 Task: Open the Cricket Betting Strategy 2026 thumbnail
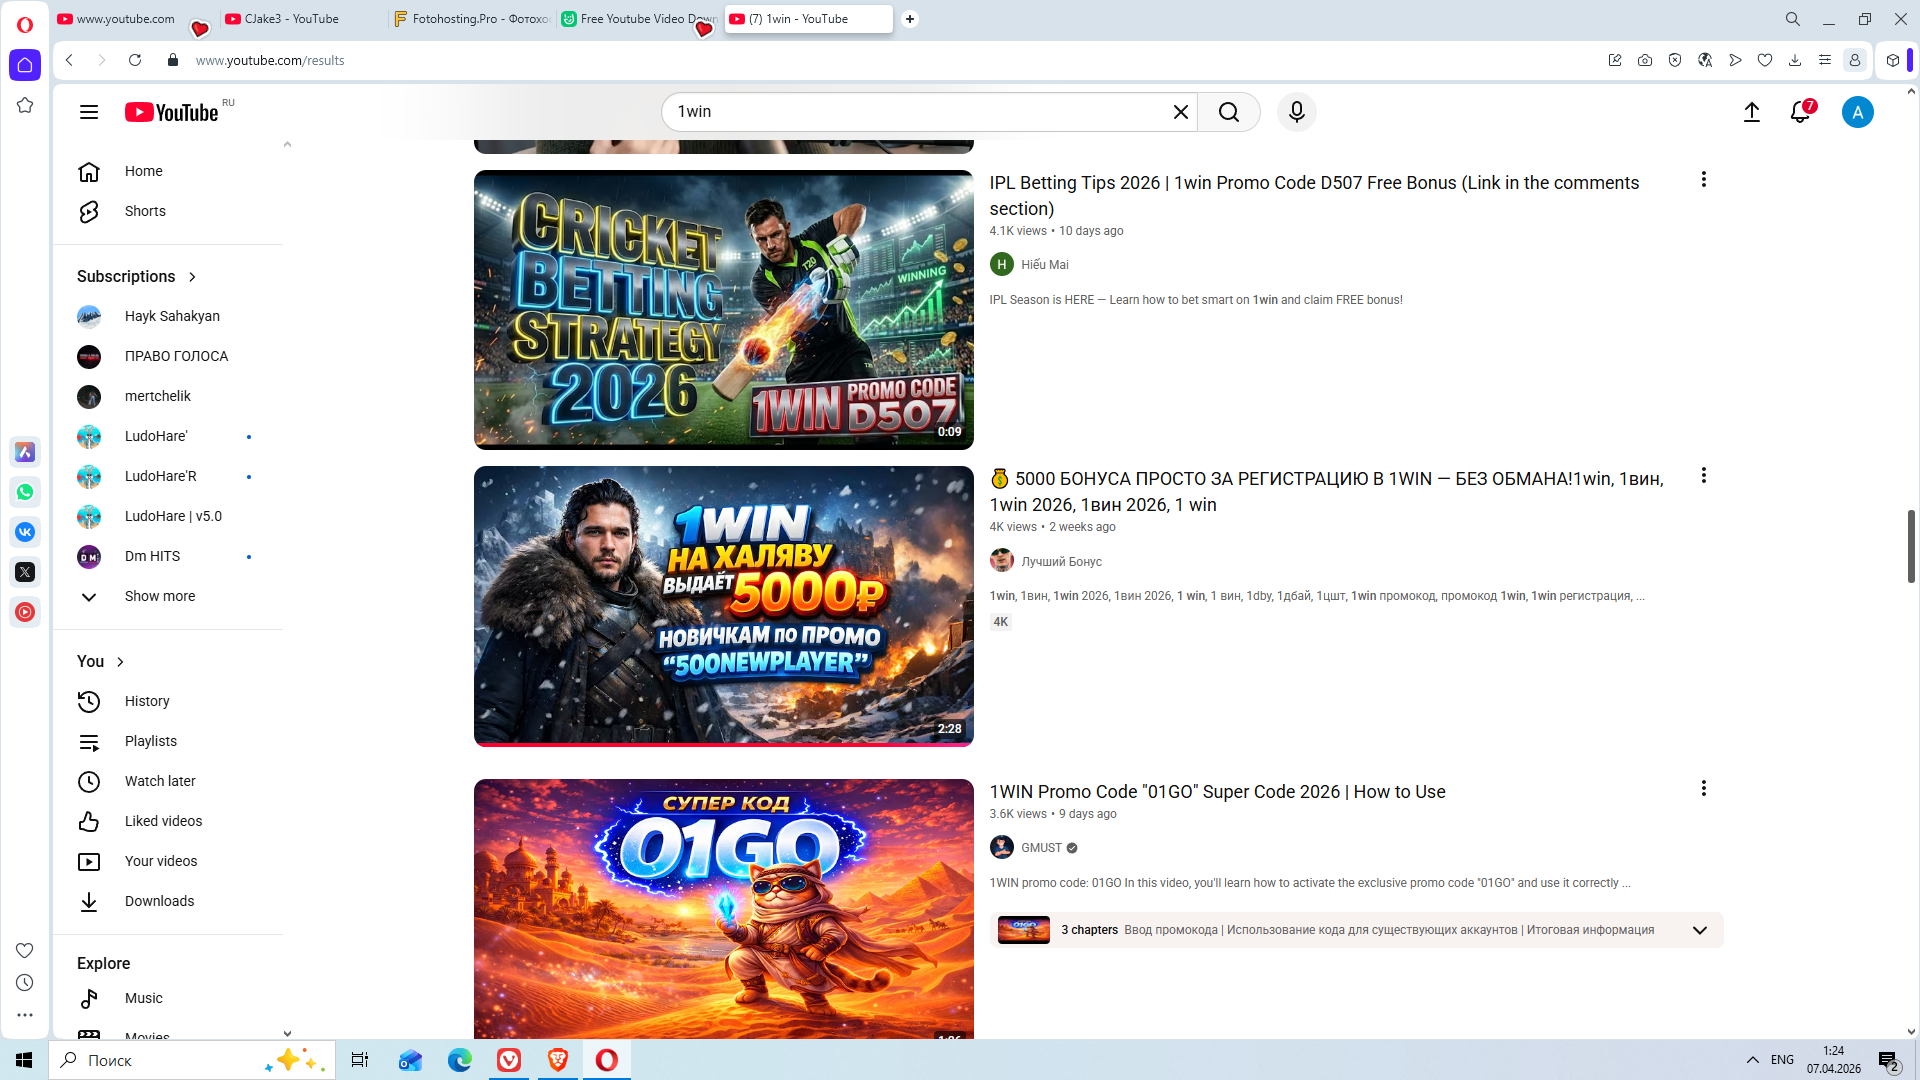click(723, 310)
